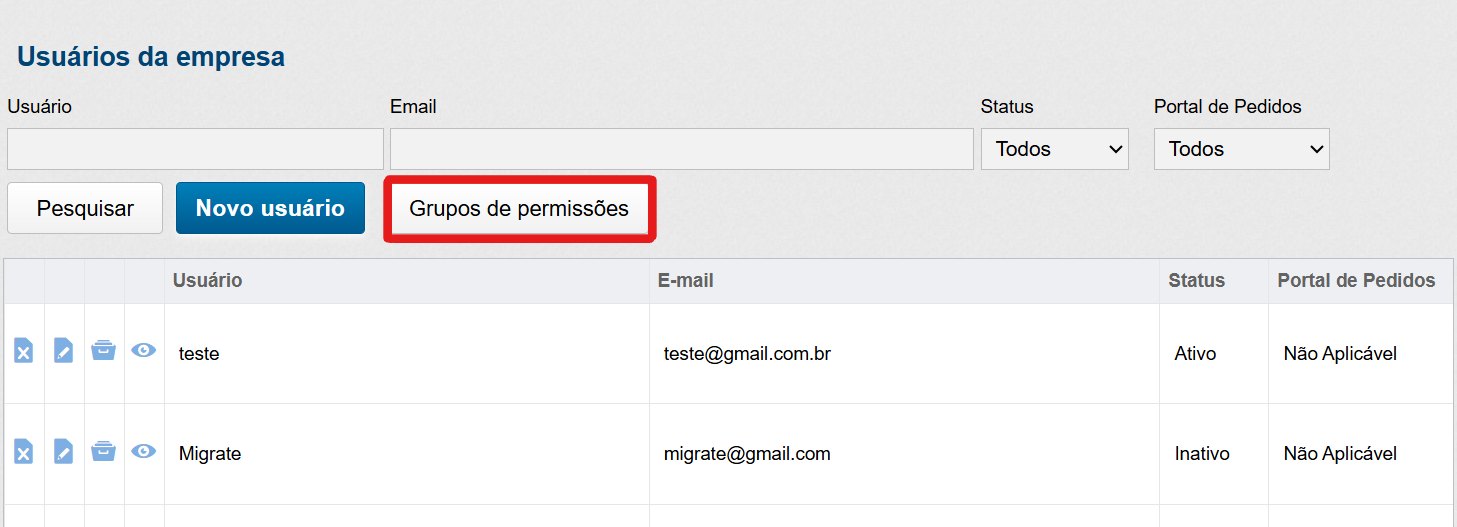Edit the teste user record

(63, 351)
